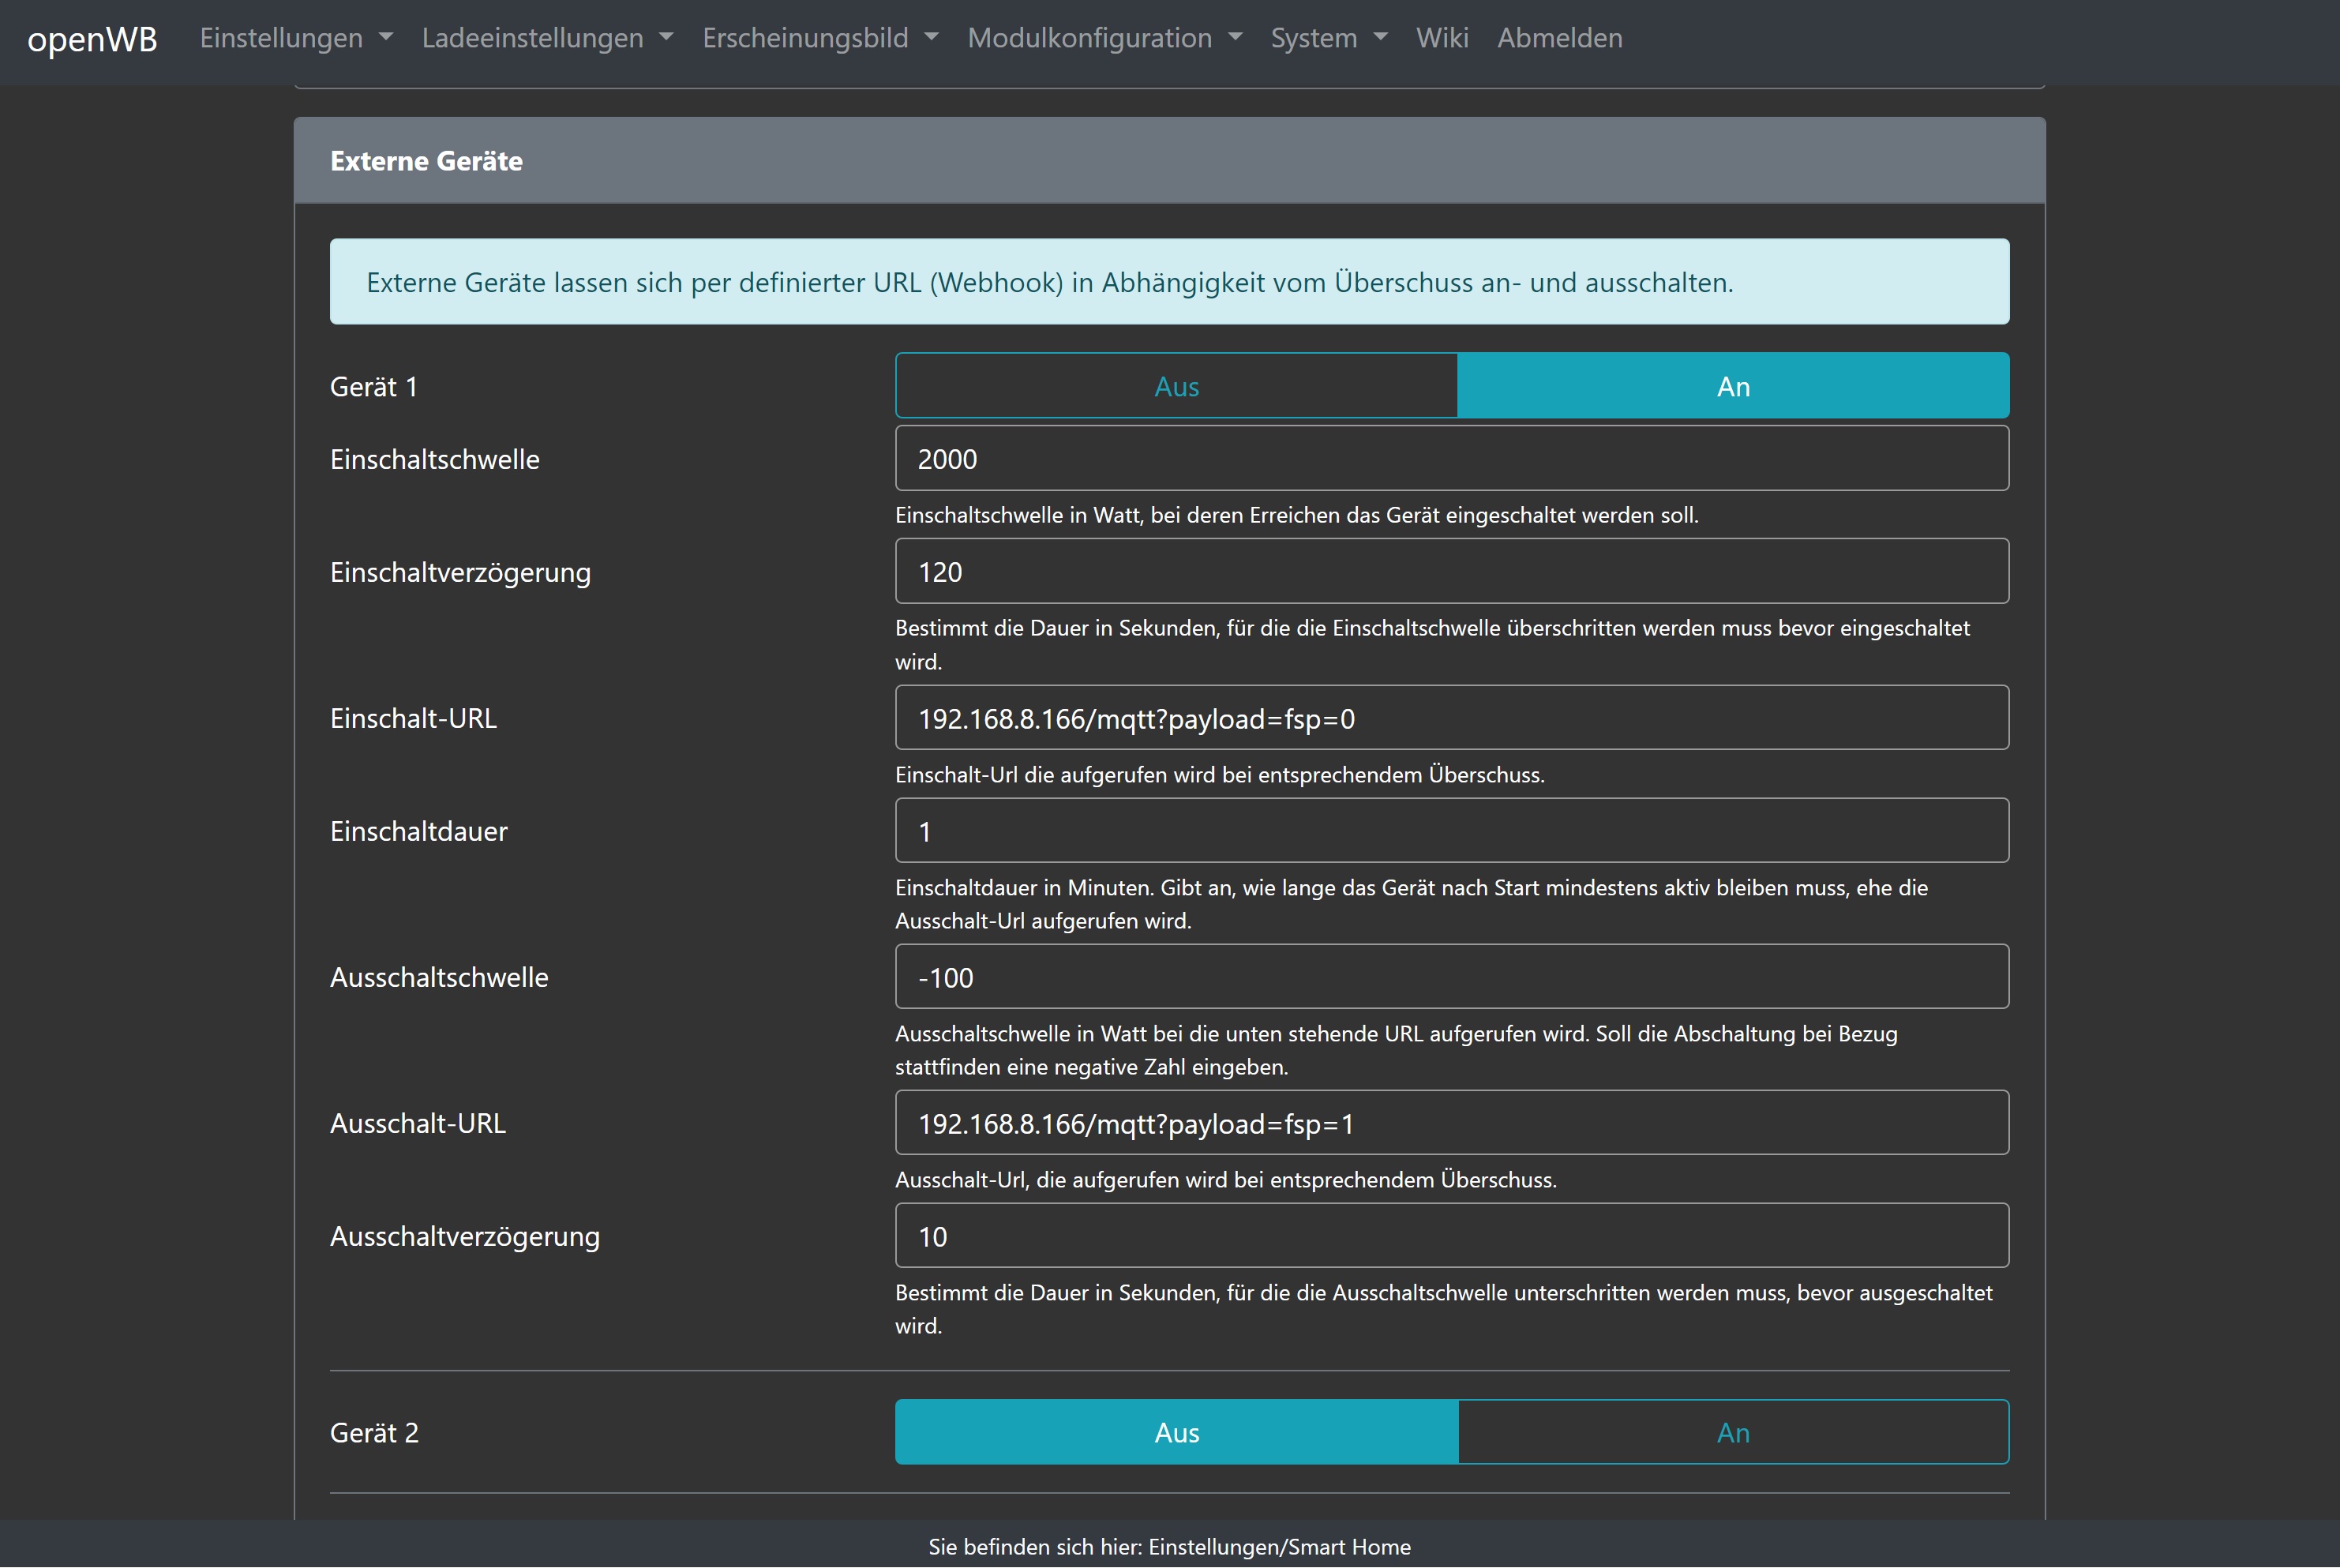Open the Wiki link

(x=1441, y=38)
